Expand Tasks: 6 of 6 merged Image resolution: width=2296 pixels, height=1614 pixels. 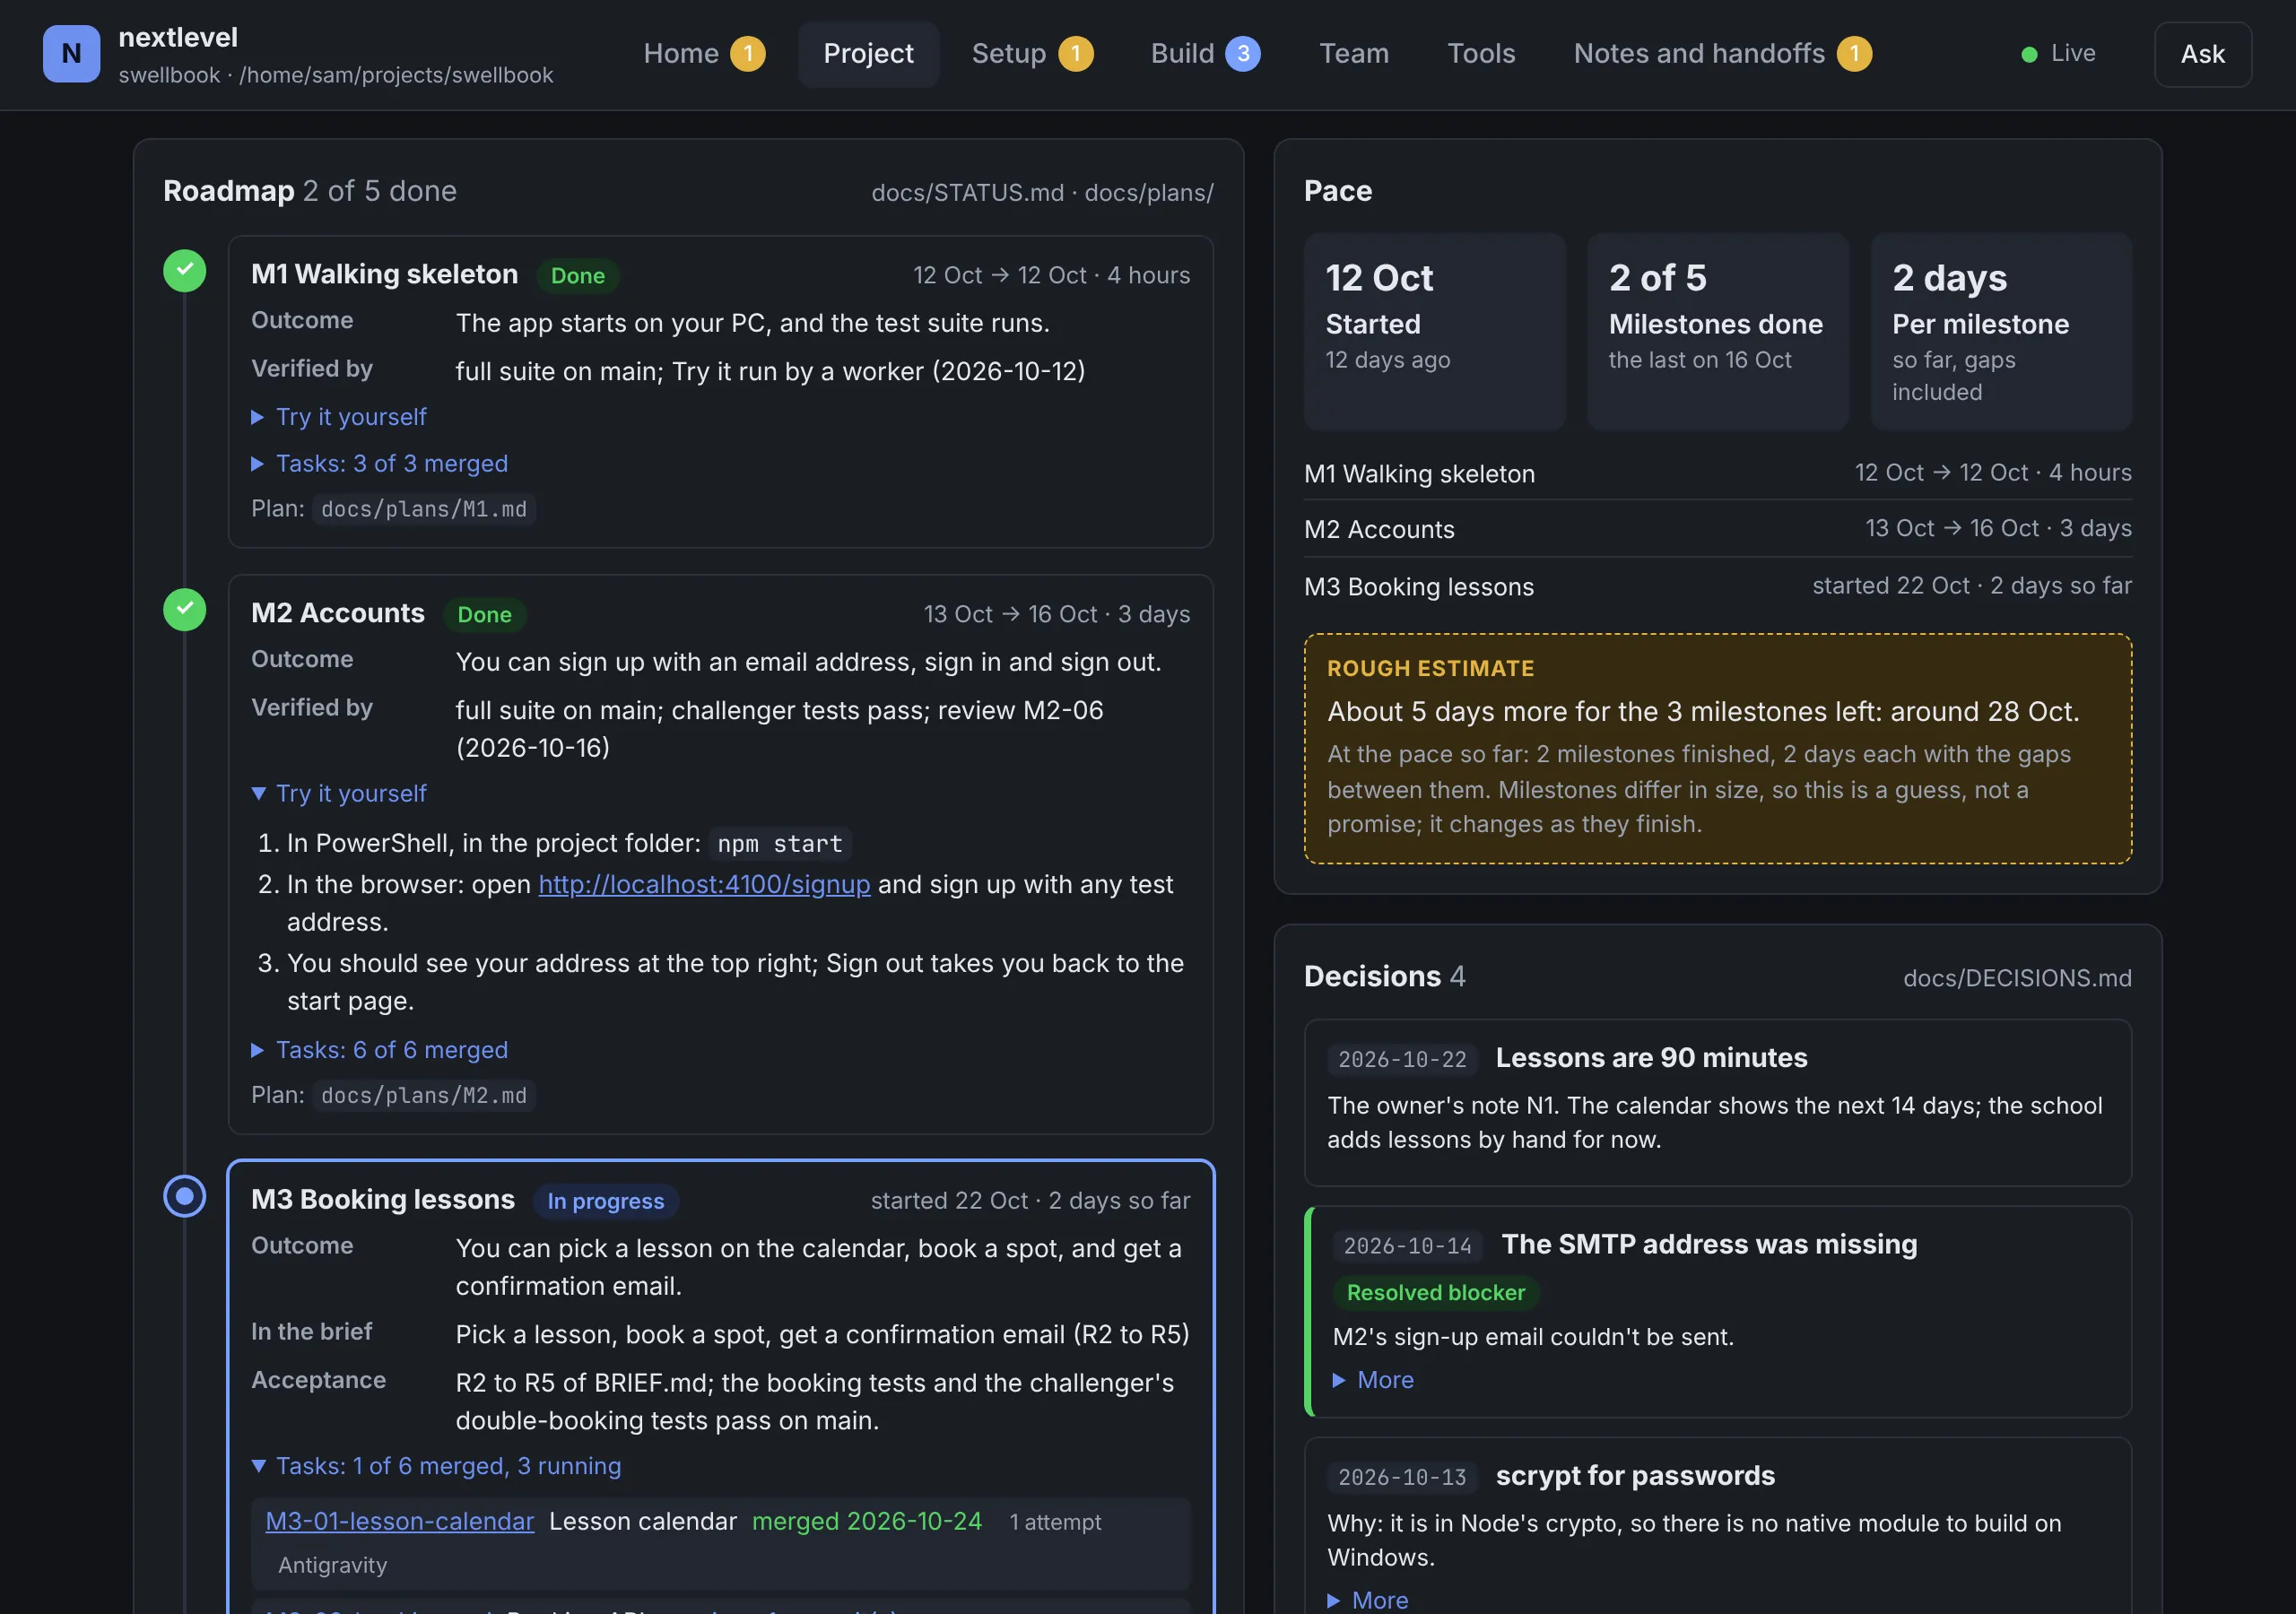pos(380,1050)
